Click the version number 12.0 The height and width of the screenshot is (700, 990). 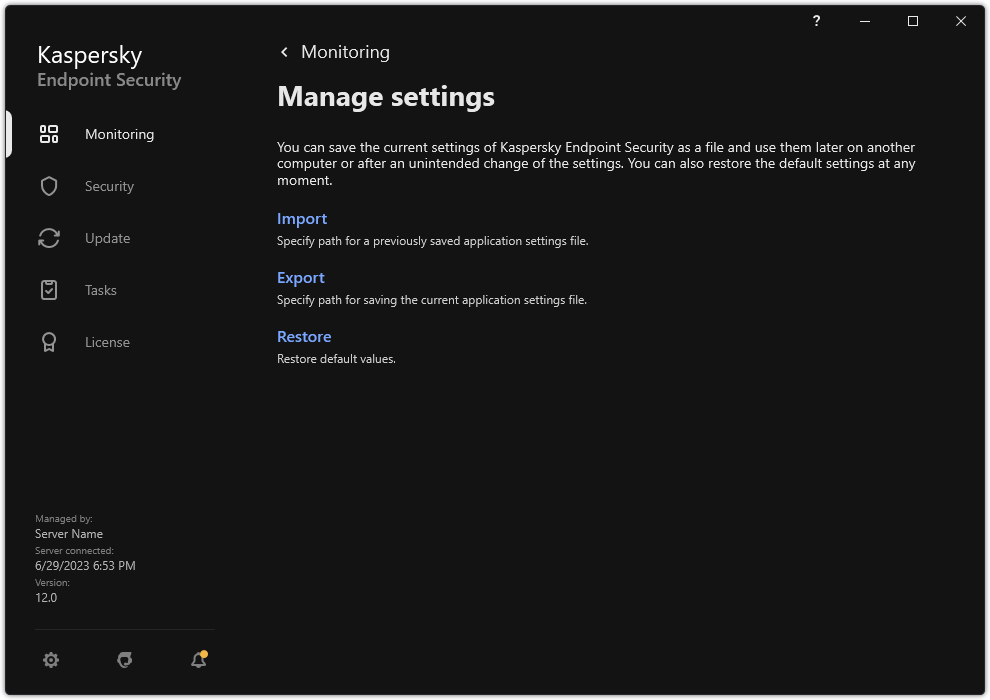[x=45, y=597]
